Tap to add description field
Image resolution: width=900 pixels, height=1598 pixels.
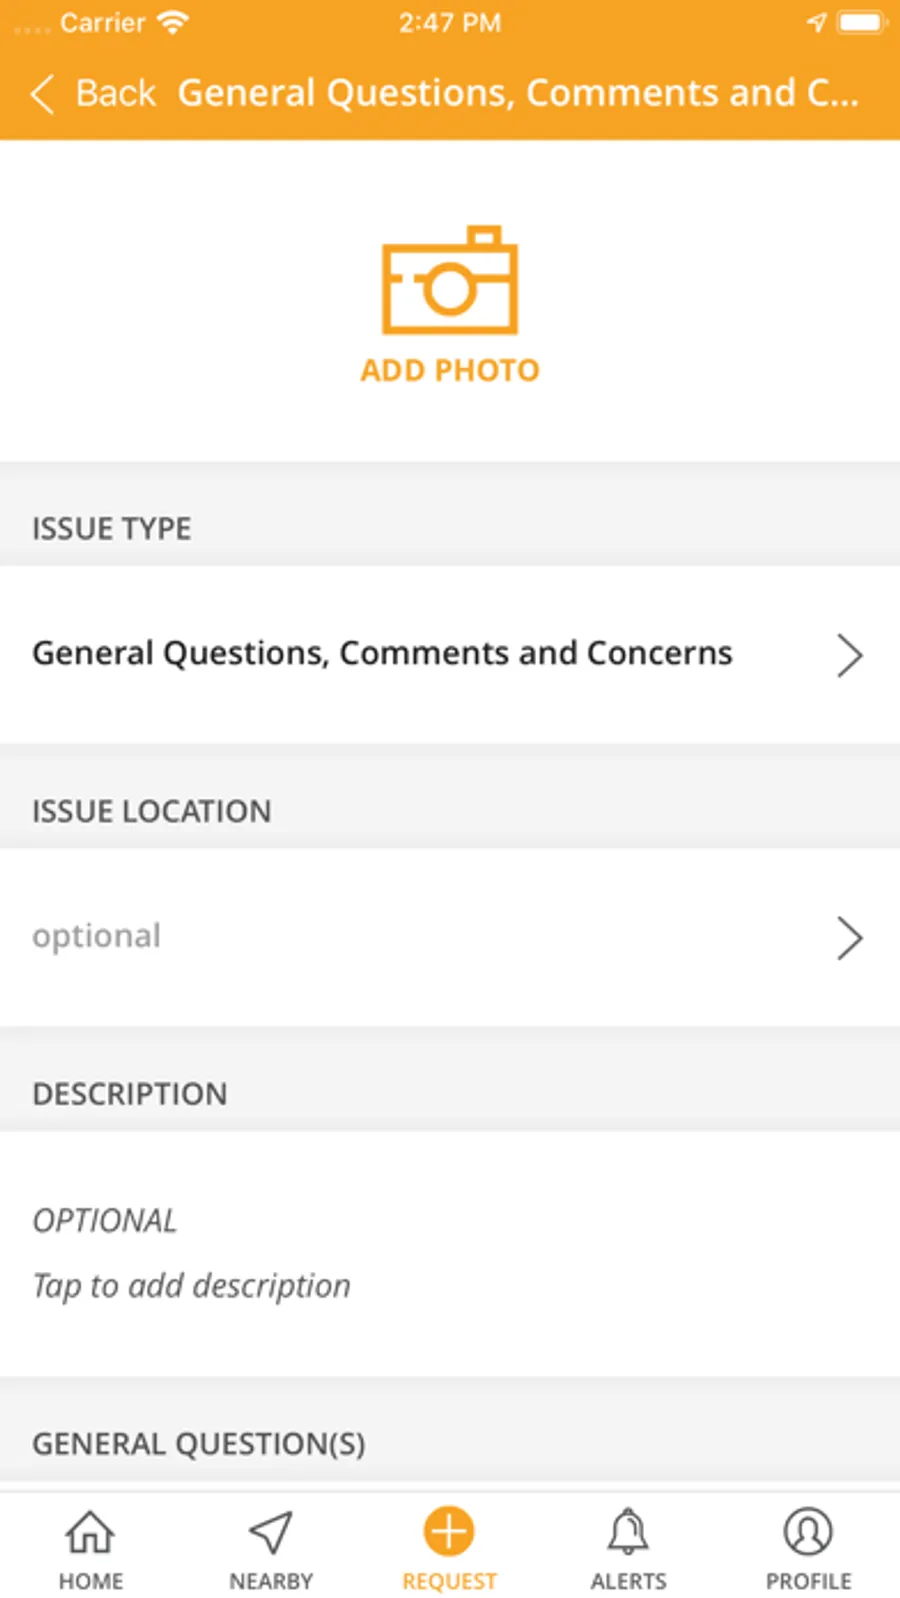pyautogui.click(x=192, y=1285)
